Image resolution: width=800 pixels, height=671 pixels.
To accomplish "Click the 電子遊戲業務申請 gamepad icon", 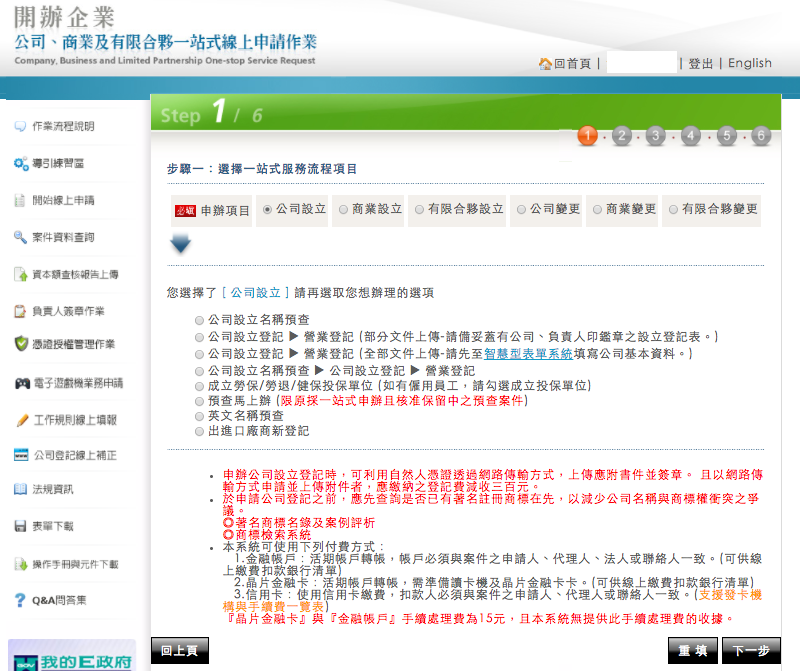I will coord(21,383).
